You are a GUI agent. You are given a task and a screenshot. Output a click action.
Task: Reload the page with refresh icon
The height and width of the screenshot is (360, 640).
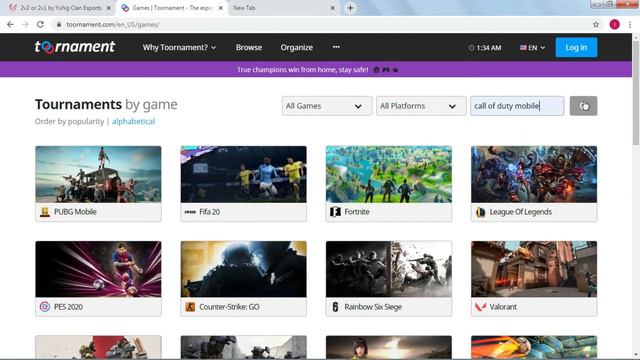point(40,24)
